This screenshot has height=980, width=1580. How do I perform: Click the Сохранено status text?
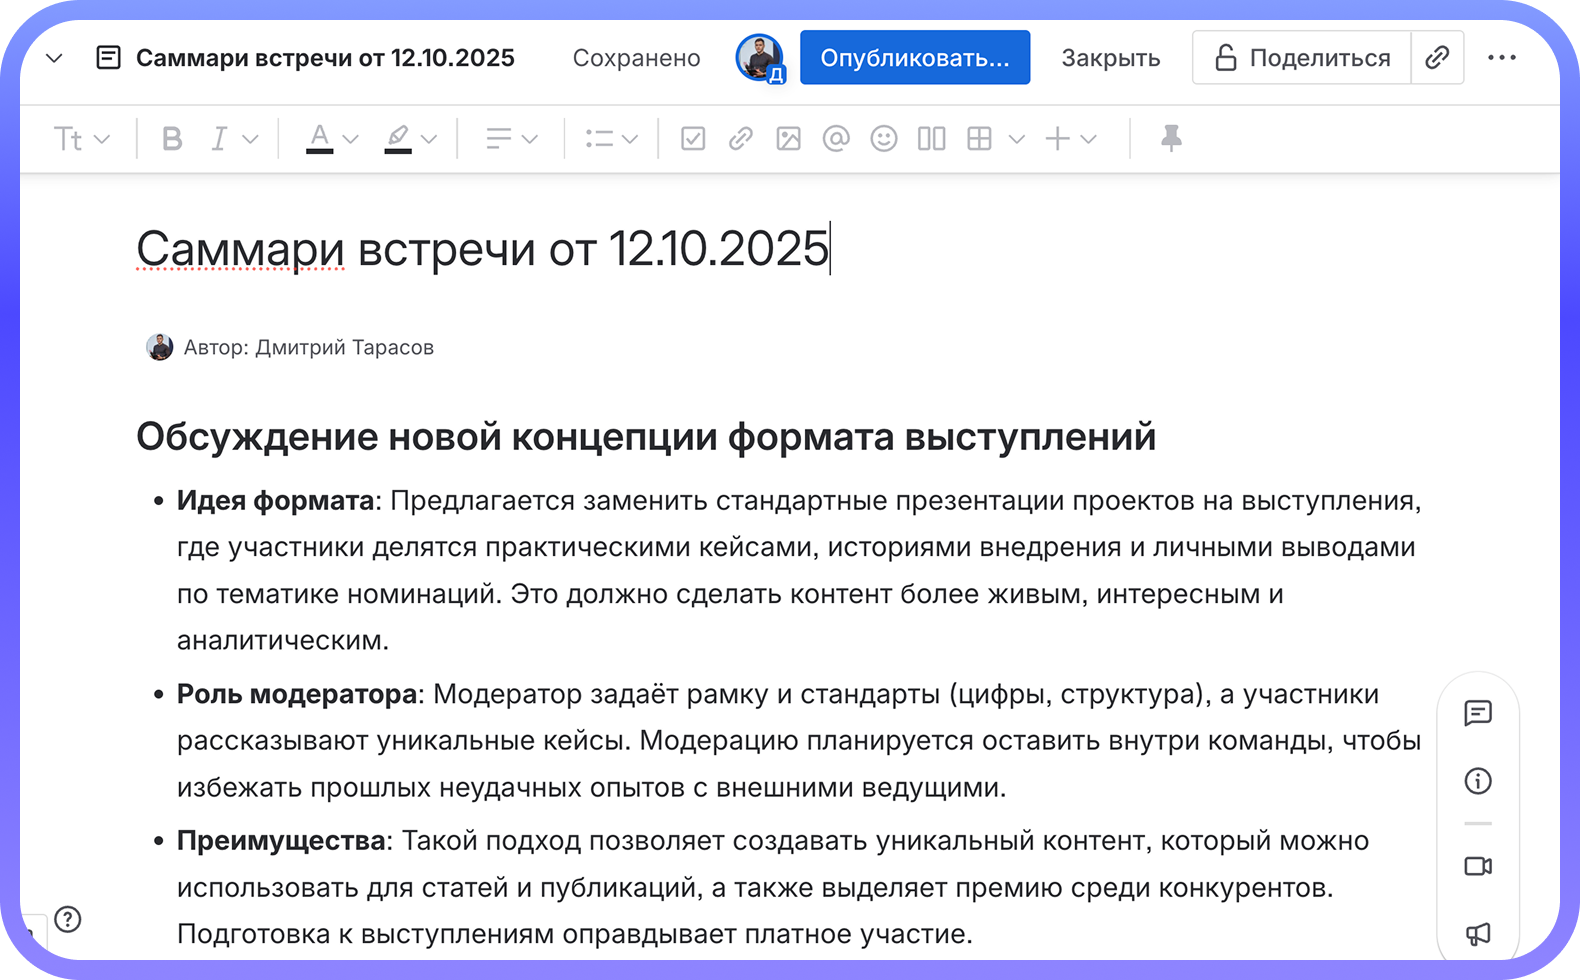[x=636, y=58]
